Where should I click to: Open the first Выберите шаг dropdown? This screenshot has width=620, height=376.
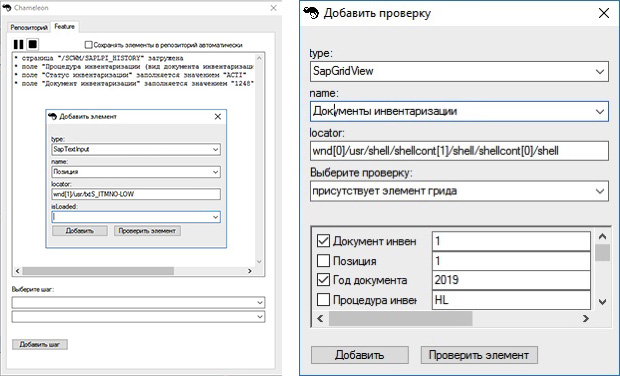(x=260, y=302)
